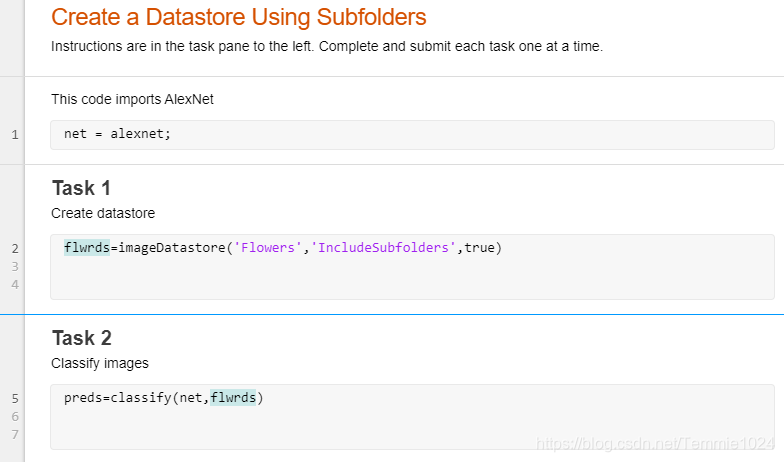Click the 'This code imports AlexNet' text
The width and height of the screenshot is (784, 462).
(132, 99)
